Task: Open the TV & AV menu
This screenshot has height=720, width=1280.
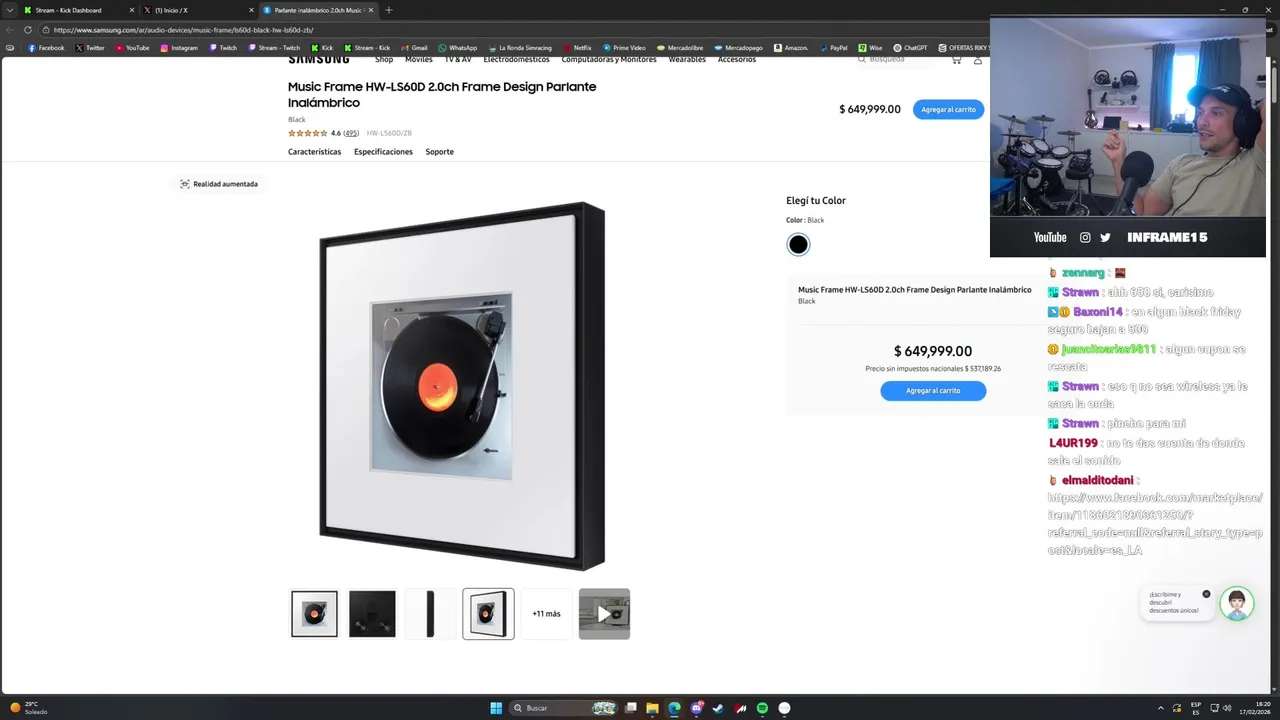Action: [x=457, y=60]
